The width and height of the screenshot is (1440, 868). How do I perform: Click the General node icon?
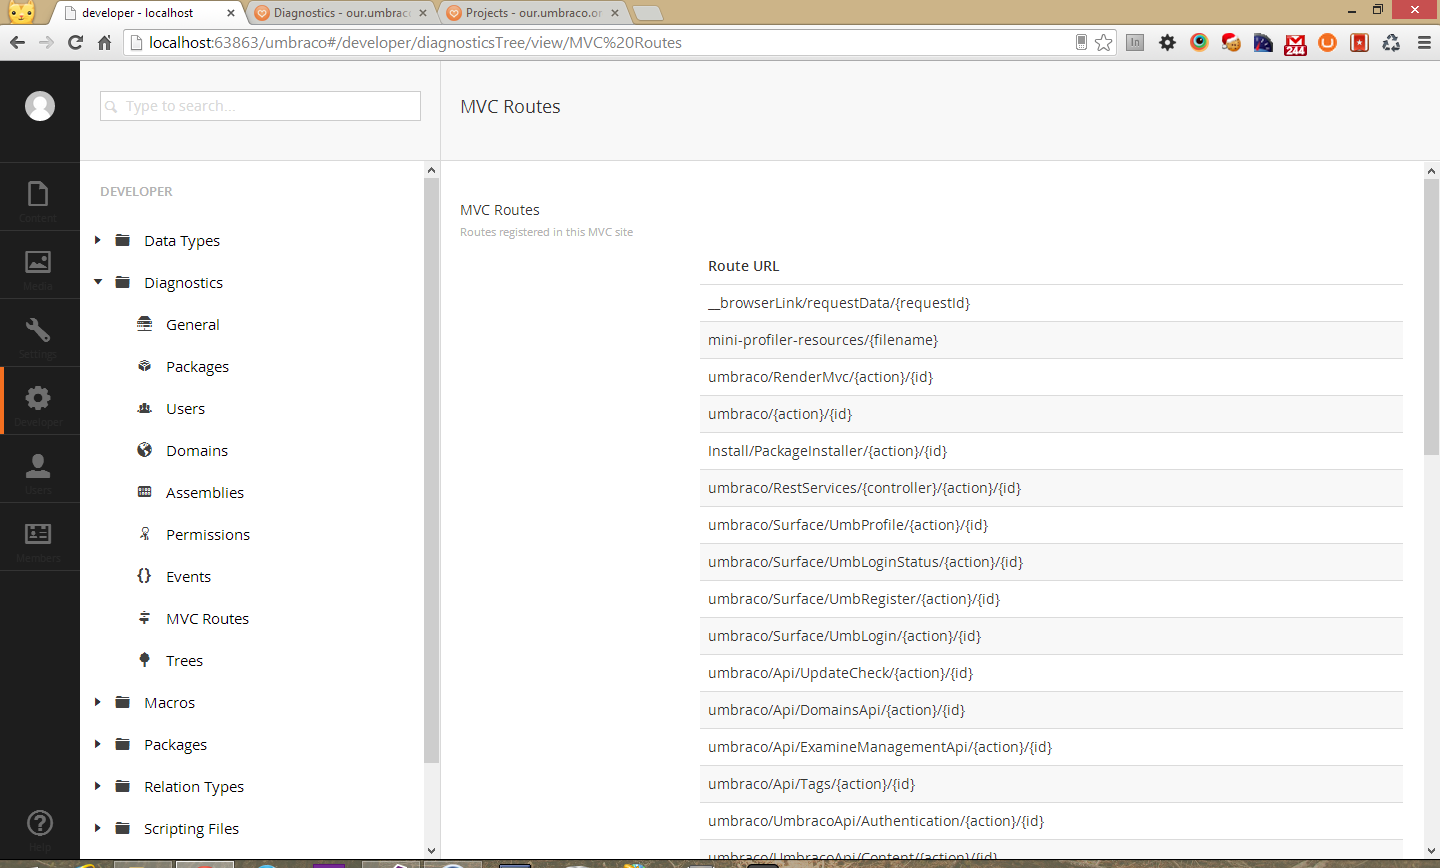point(145,324)
